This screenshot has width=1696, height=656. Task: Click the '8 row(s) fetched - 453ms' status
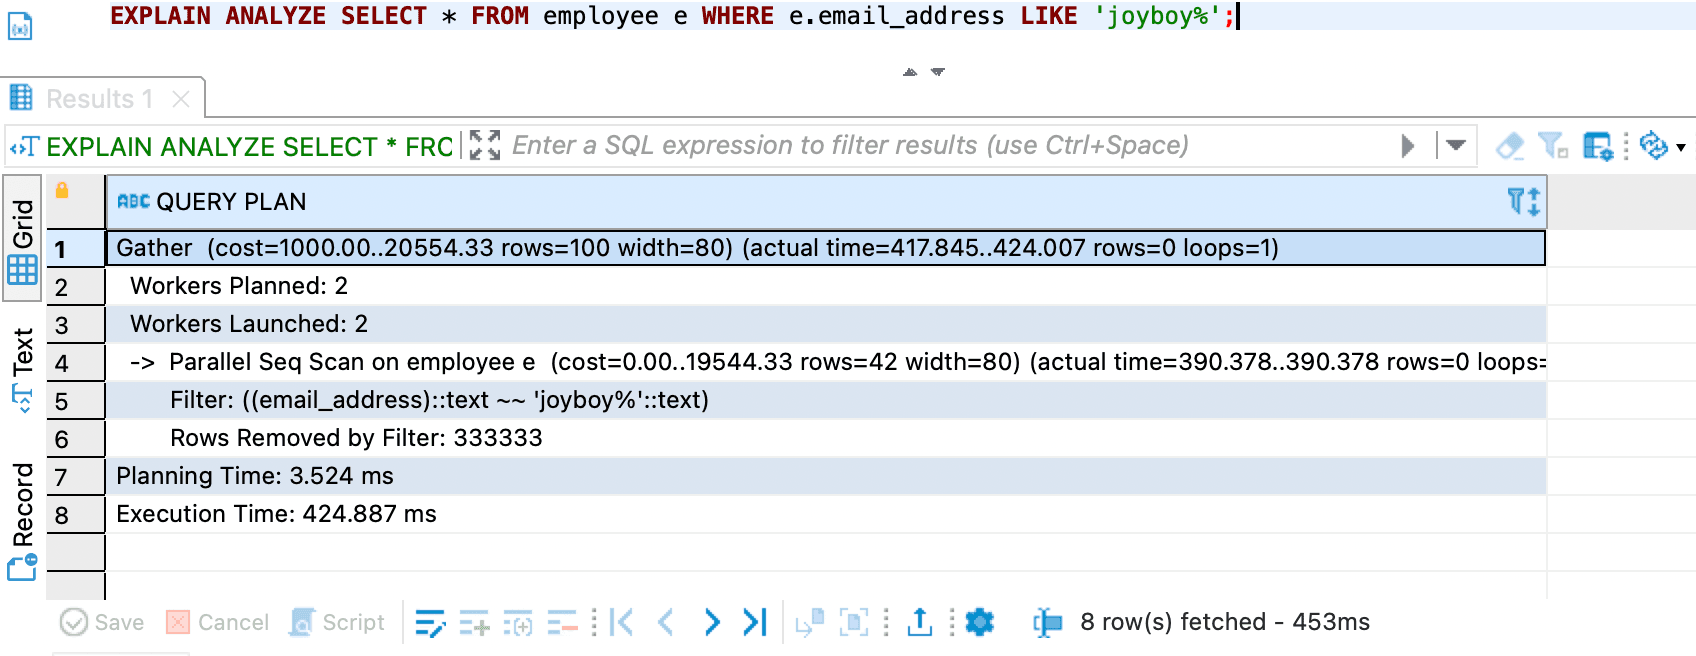1225,622
